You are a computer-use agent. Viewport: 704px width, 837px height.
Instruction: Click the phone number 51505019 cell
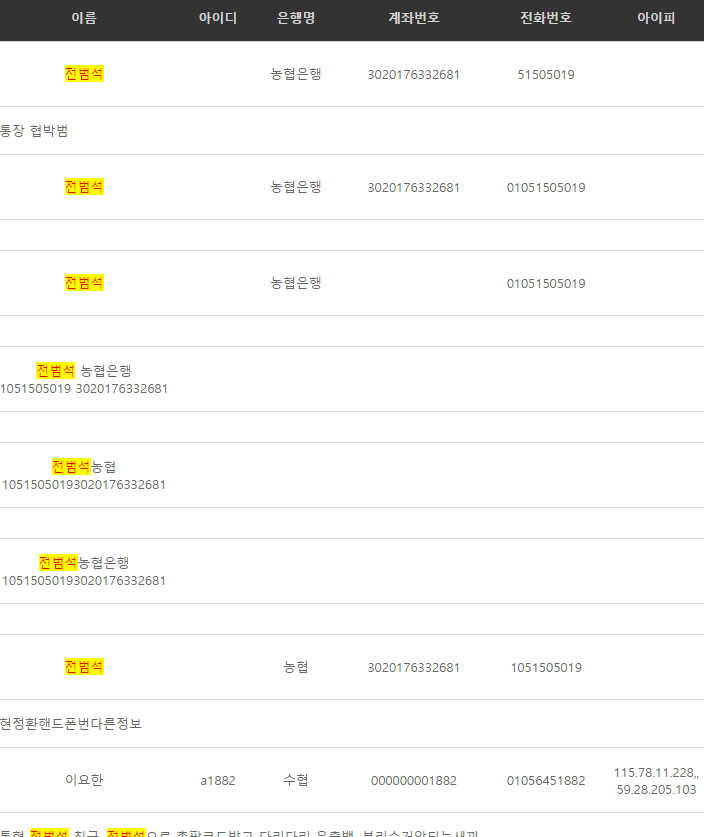pyautogui.click(x=545, y=75)
